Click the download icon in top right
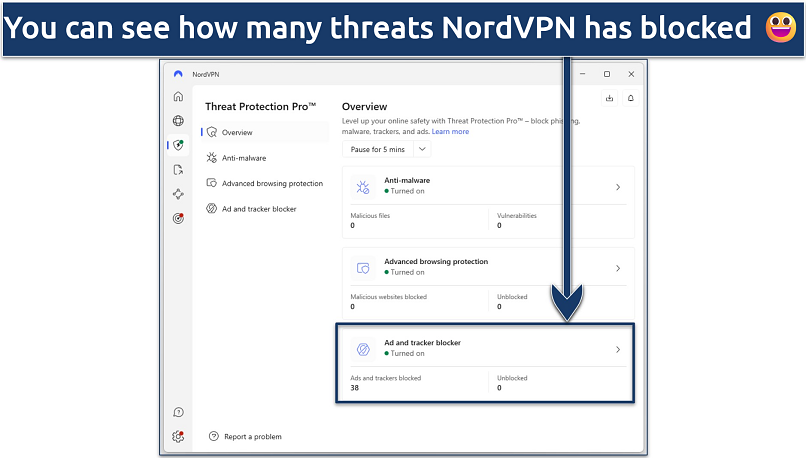Image resolution: width=806 pixels, height=458 pixels. [x=609, y=98]
